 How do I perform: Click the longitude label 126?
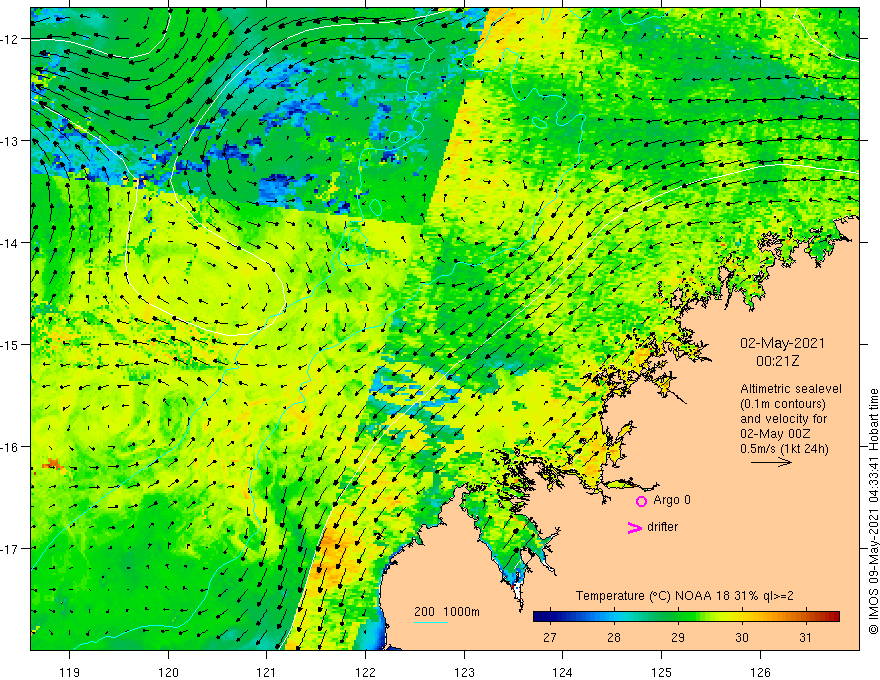(760, 672)
